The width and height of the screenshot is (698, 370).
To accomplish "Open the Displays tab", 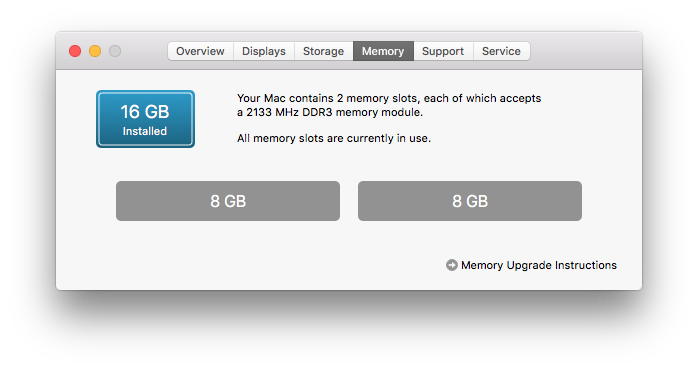I will [264, 51].
